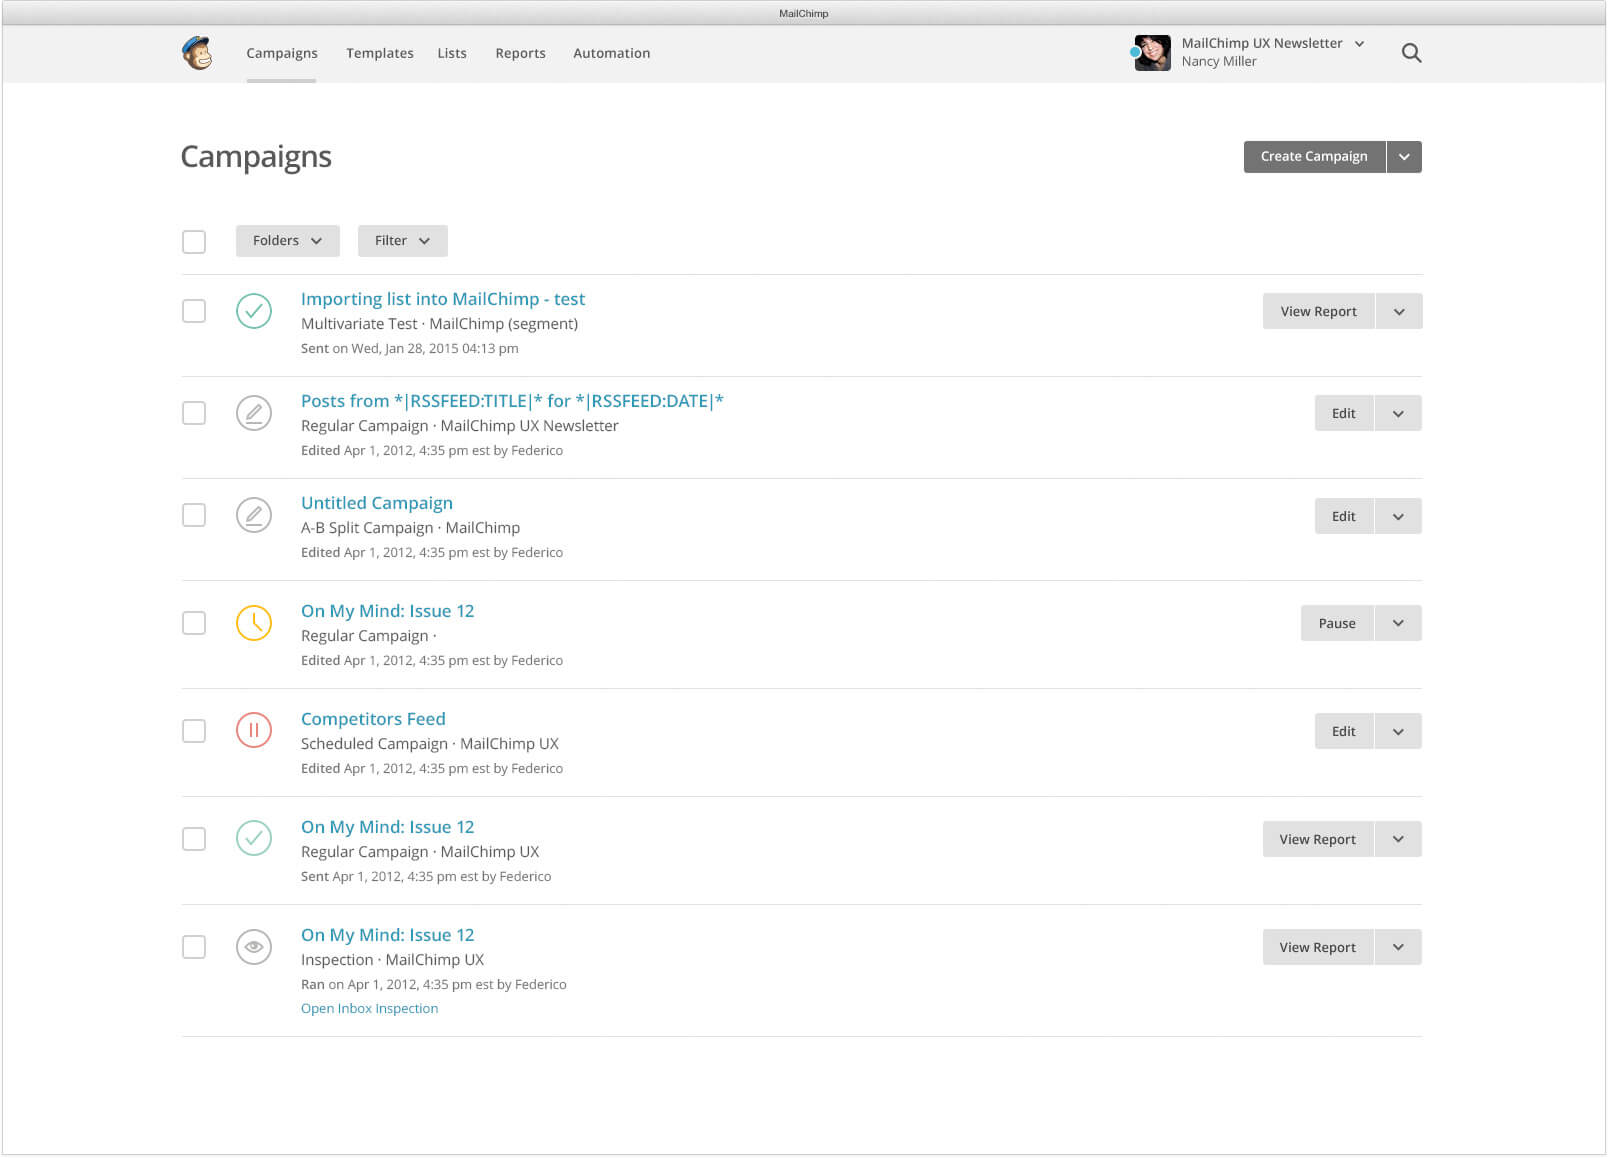
Task: Open sent Regular Campaign On My Mind: Issue 12 title
Action: point(388,827)
